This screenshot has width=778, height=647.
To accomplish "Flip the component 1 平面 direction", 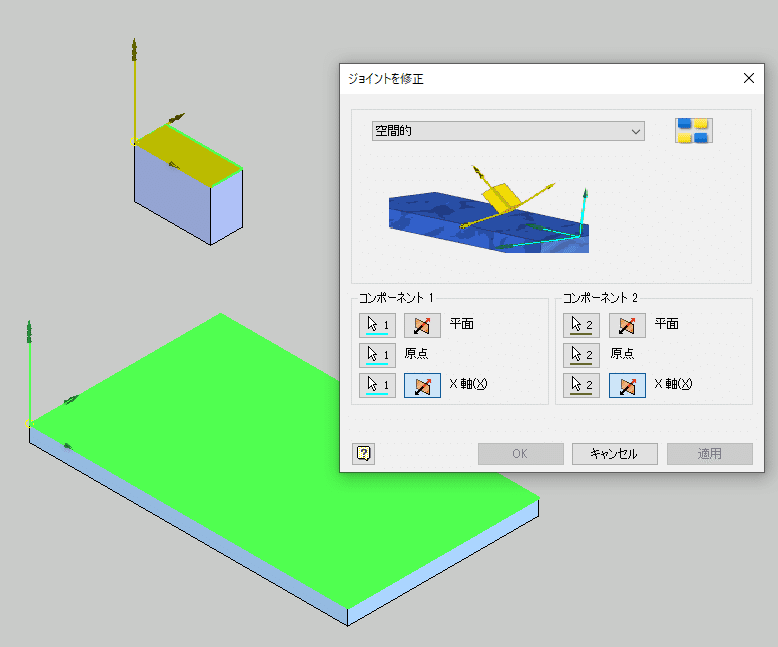I will tap(422, 325).
